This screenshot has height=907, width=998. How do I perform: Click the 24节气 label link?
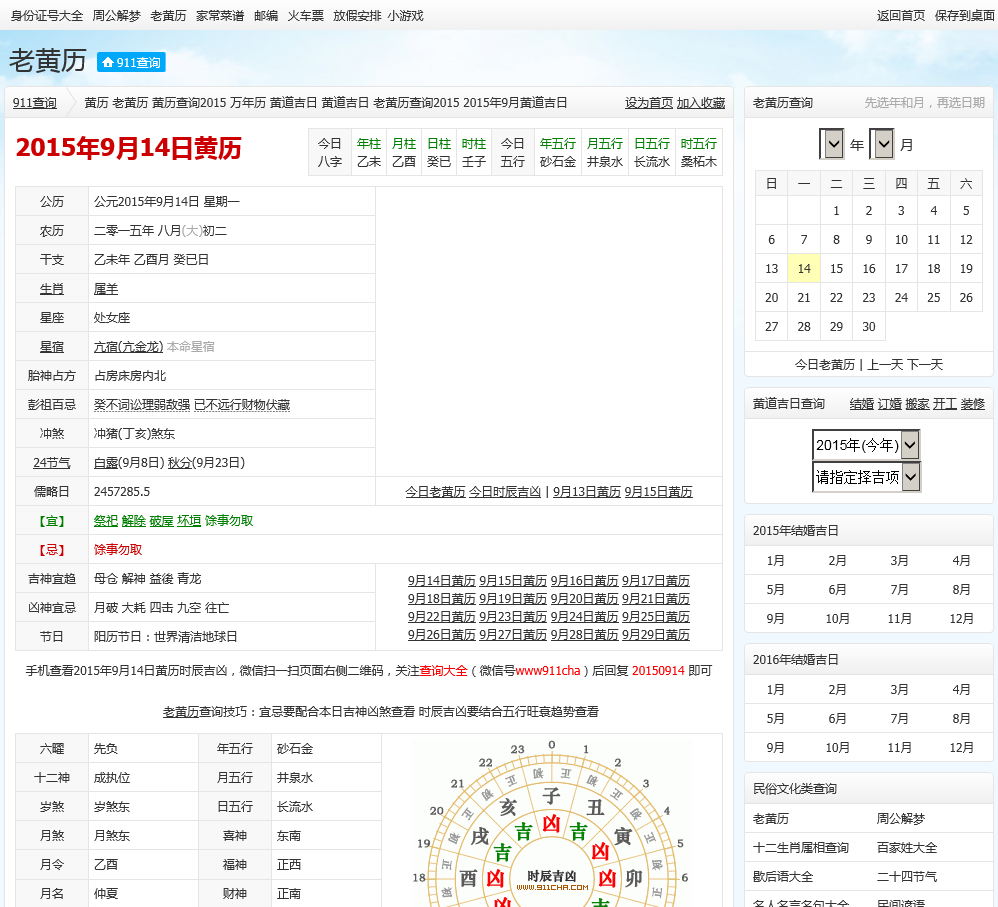pyautogui.click(x=52, y=463)
